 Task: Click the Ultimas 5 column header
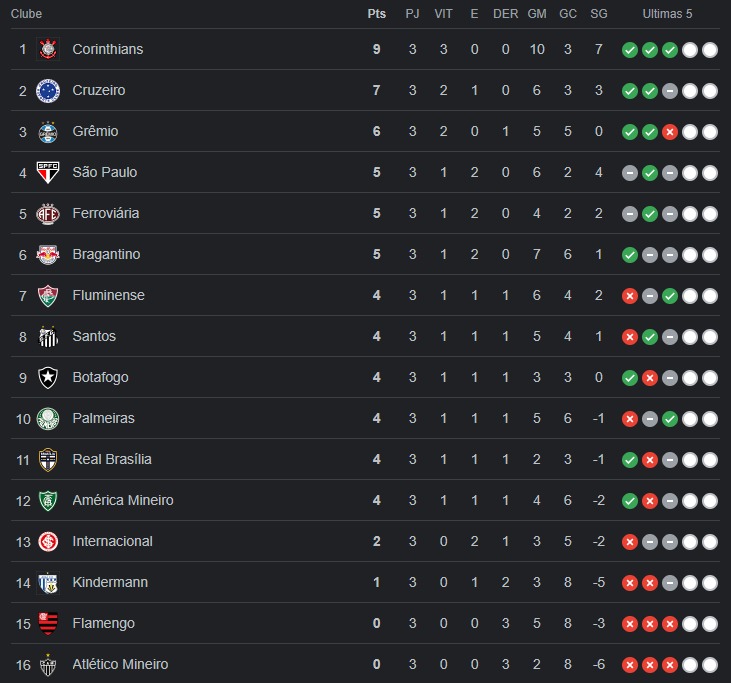[667, 14]
